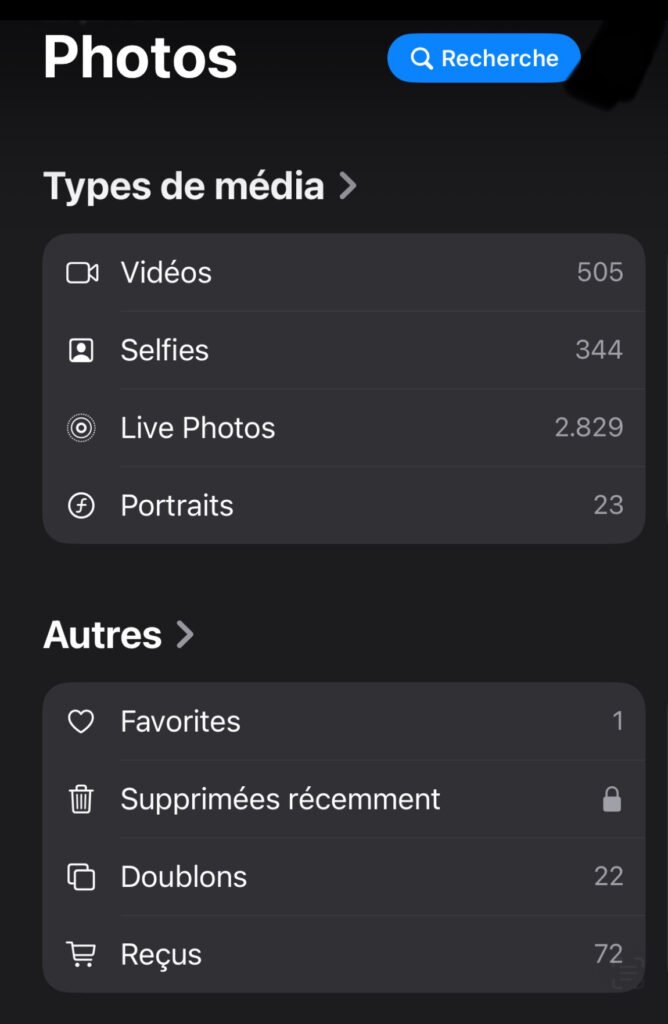Tap the Vidéos camera icon

[x=82, y=272]
